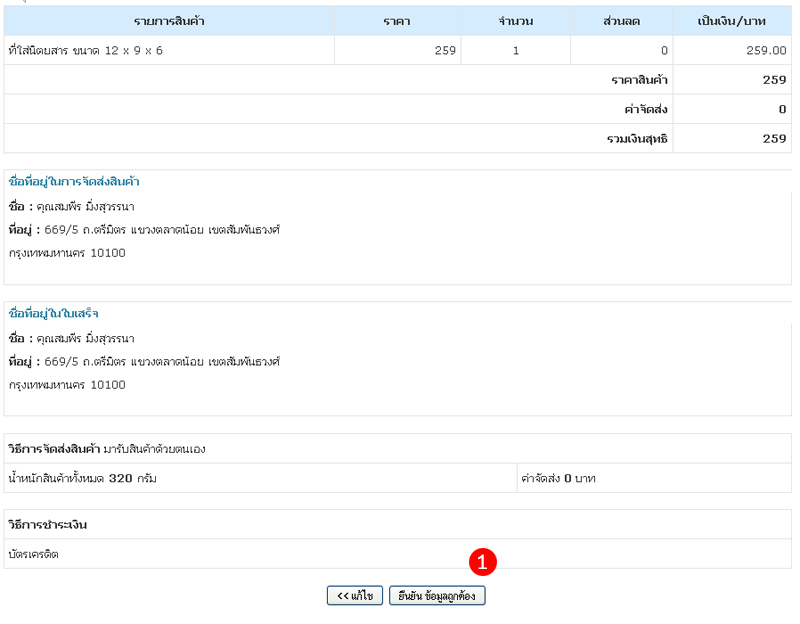Click the ราคาสินค้า subtotal label
Viewport: 800px width, 624px height.
pyautogui.click(x=639, y=80)
